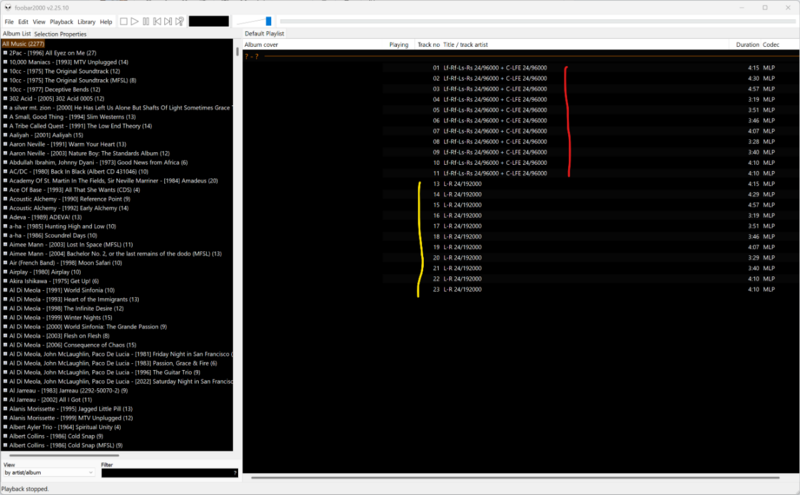Select Albert Collins Cold Snap (MFSL)
Screen dimensions: 800x495
[x=66, y=446]
